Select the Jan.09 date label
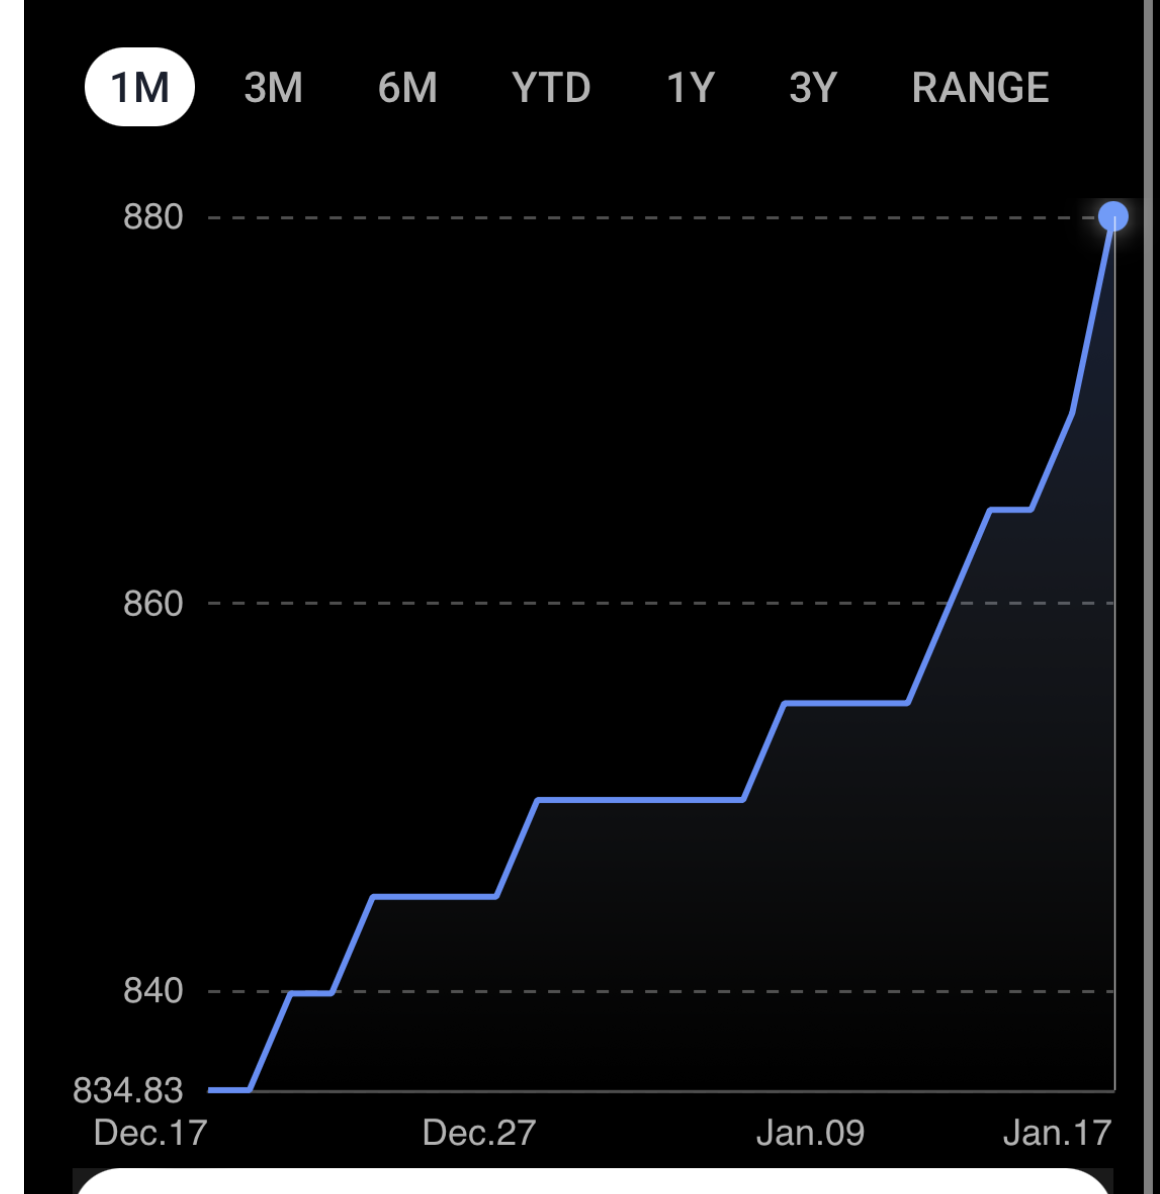Viewport: 1160px width, 1194px height. 810,1132
